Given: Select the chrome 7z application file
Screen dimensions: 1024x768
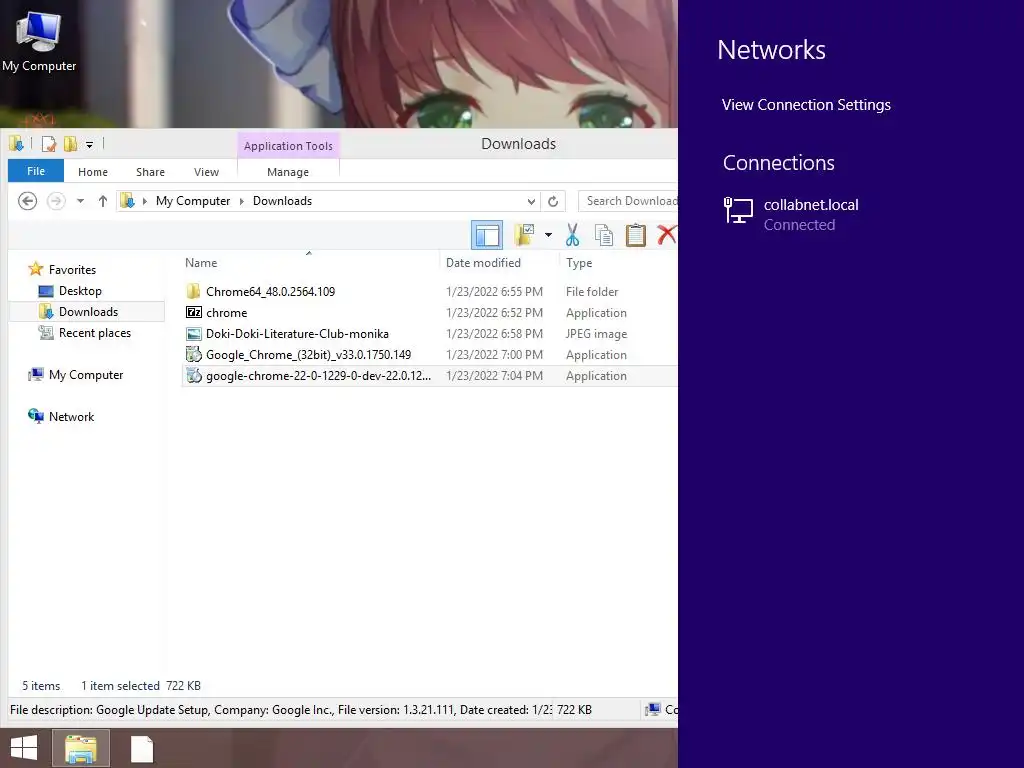Looking at the screenshot, I should [x=227, y=313].
